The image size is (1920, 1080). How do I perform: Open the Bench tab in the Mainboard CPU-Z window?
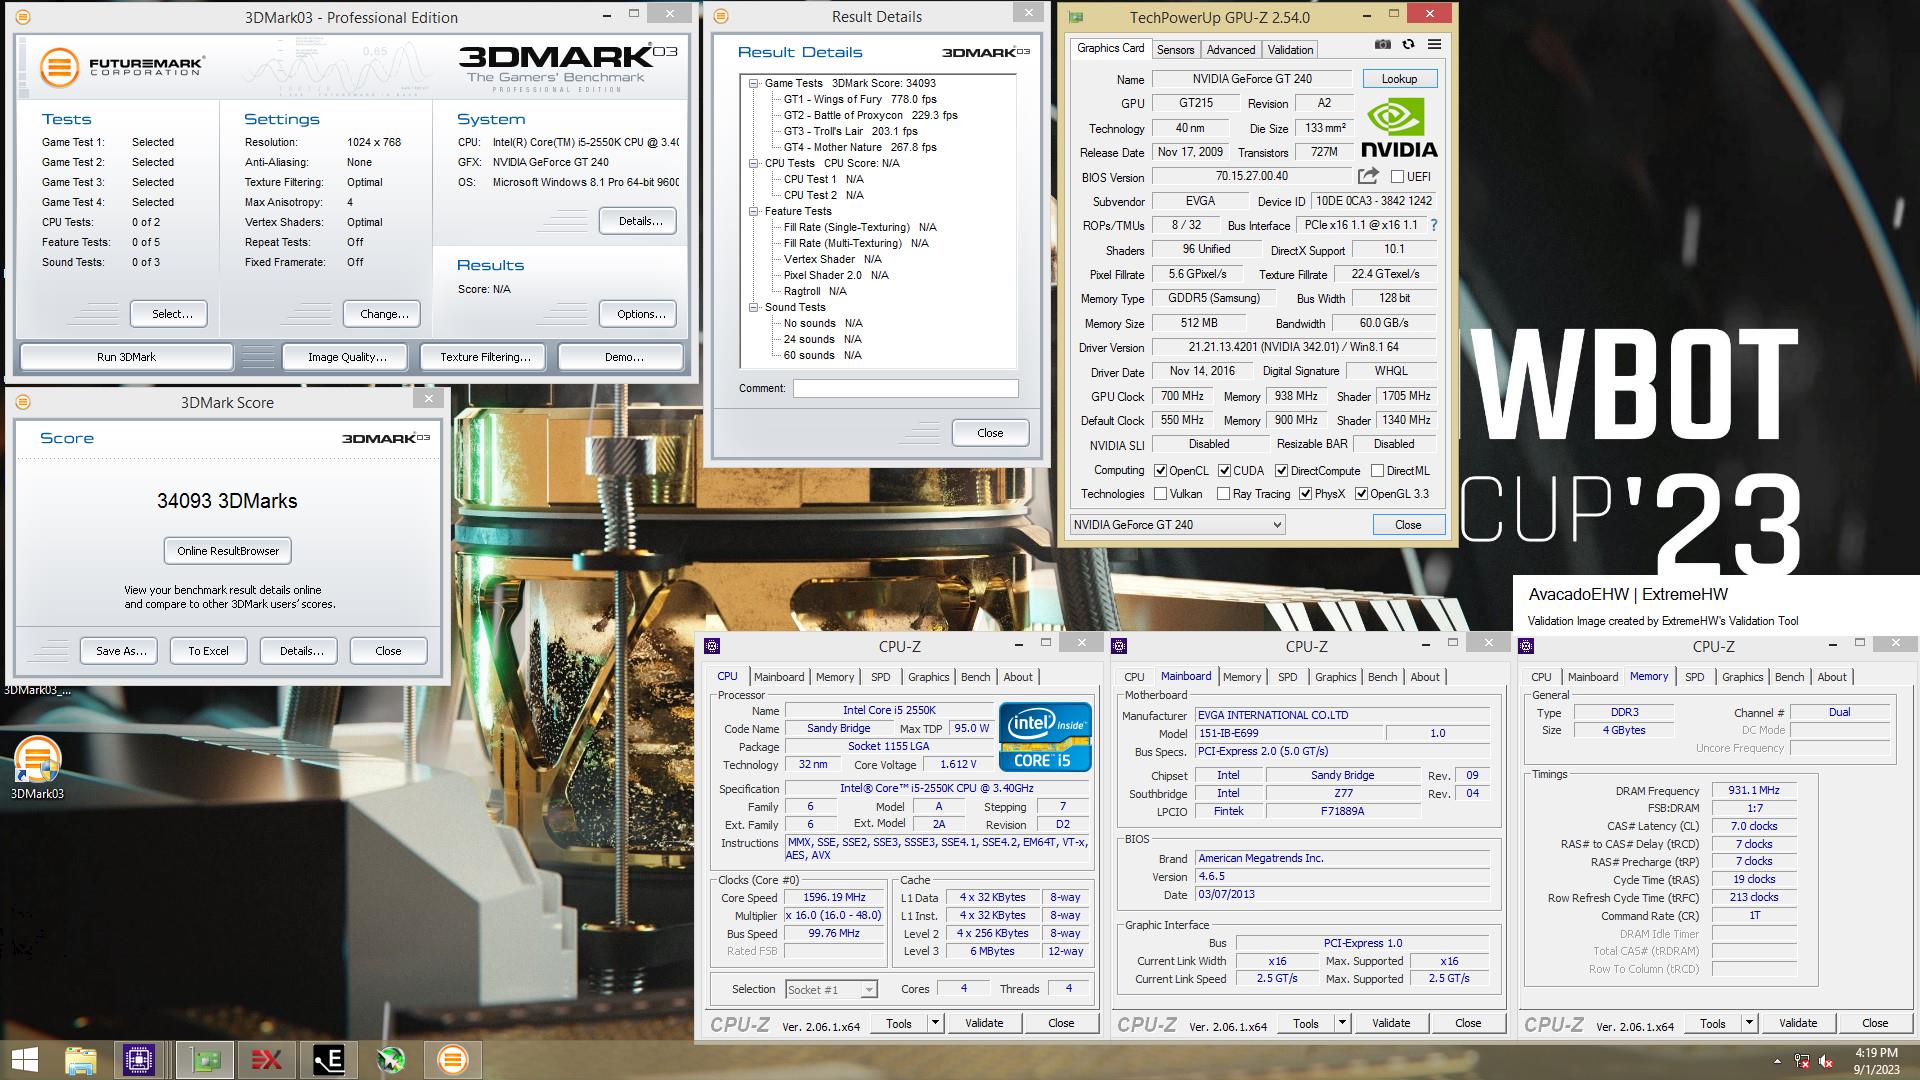tap(1382, 677)
